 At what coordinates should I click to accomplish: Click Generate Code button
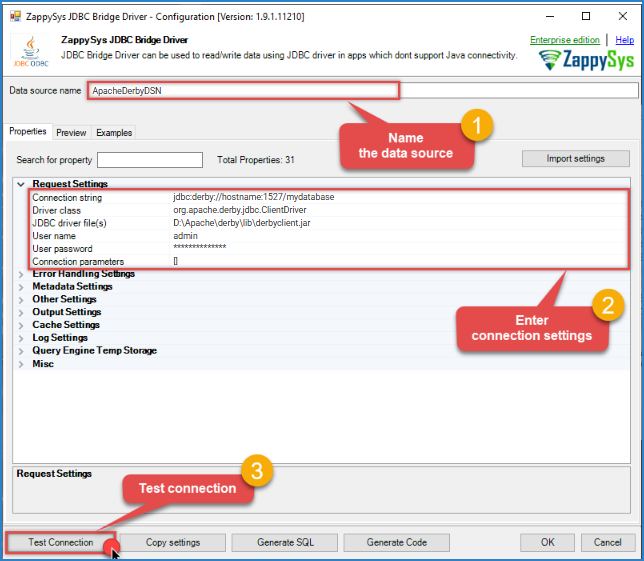pos(397,542)
